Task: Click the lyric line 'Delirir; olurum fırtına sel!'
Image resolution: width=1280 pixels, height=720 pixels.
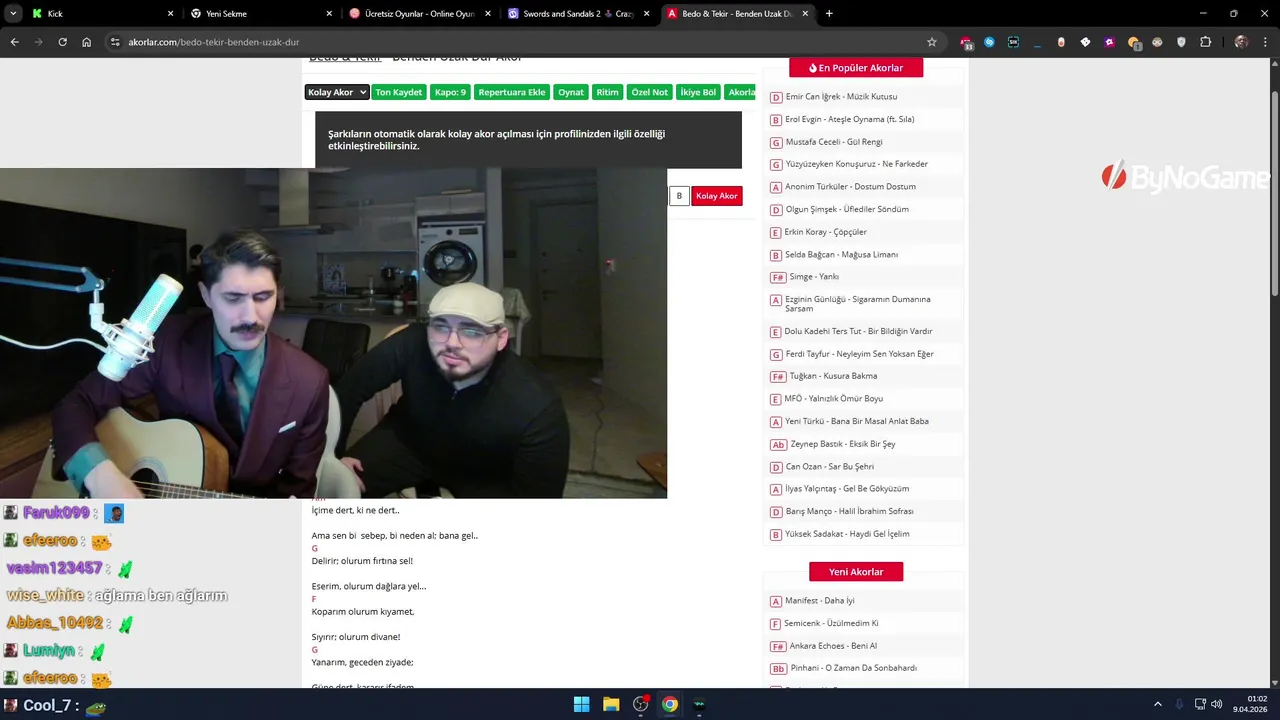Action: [362, 561]
